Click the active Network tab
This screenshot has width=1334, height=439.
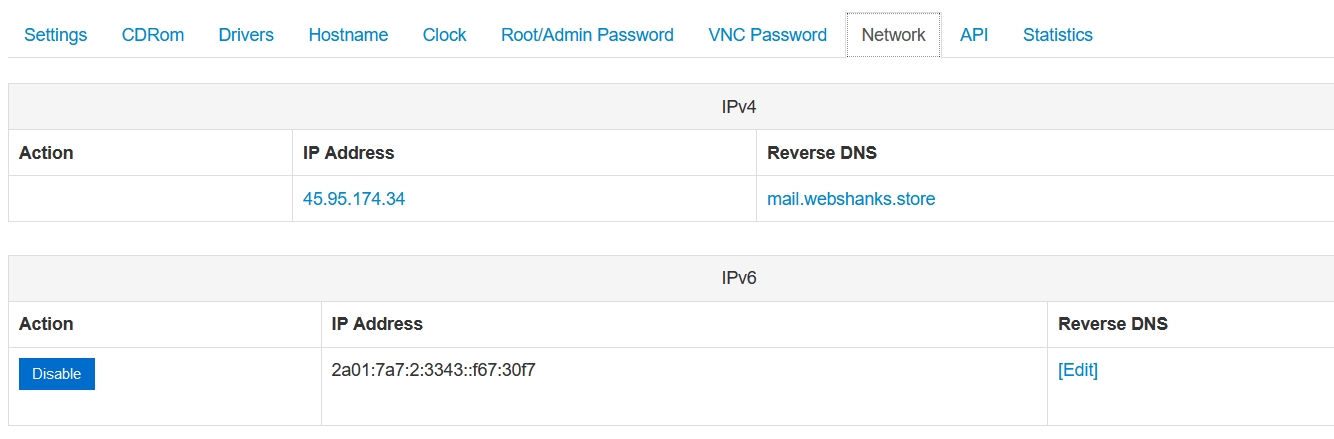(893, 35)
